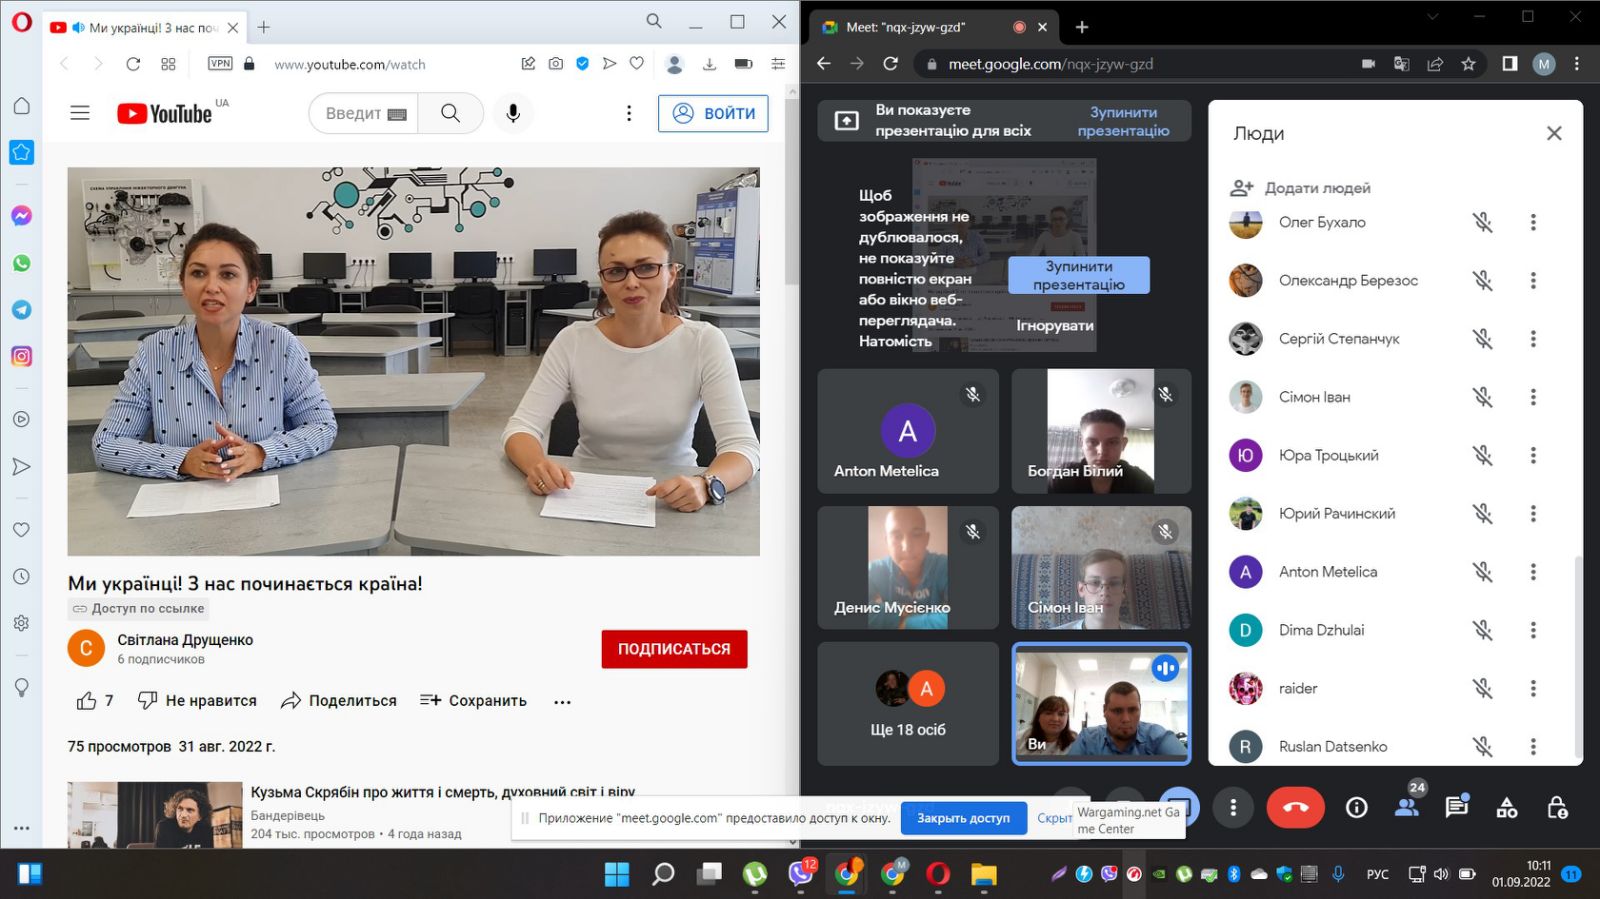Open Meet meeting details info icon

coord(1356,807)
